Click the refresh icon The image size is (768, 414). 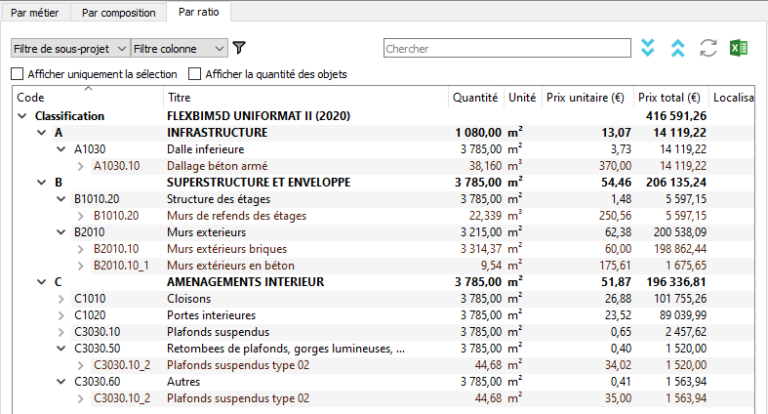(709, 48)
